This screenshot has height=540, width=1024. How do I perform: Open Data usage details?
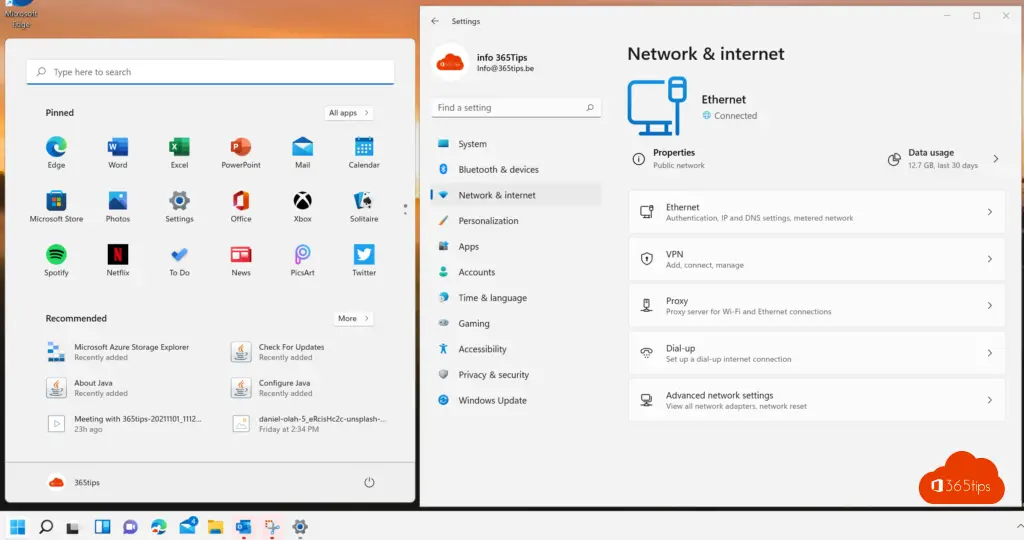tap(943, 159)
